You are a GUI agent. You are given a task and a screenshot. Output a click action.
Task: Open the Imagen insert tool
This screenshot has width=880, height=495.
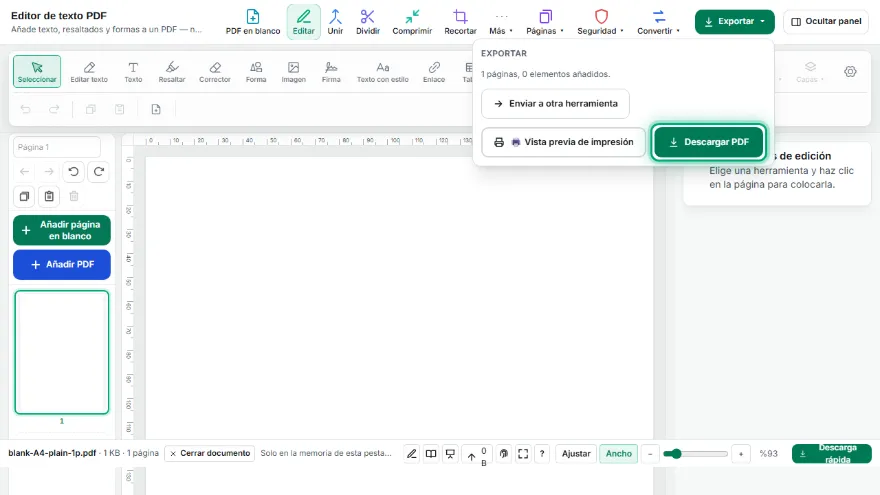(294, 72)
